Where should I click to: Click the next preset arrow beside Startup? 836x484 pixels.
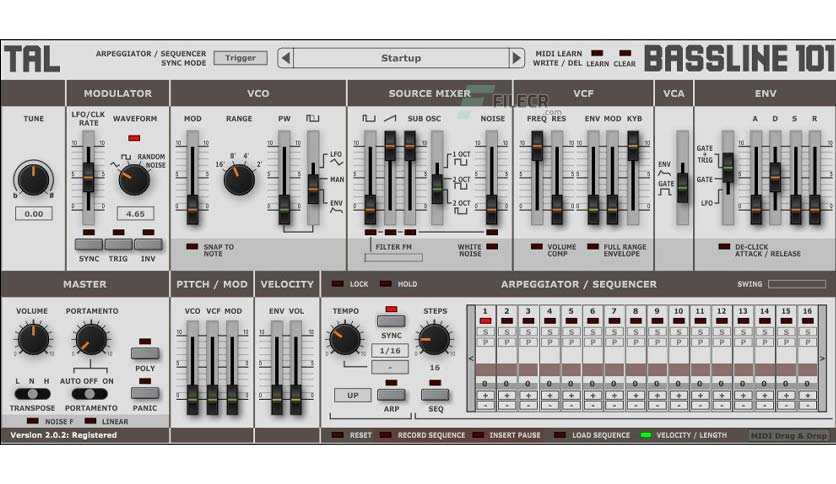[516, 58]
